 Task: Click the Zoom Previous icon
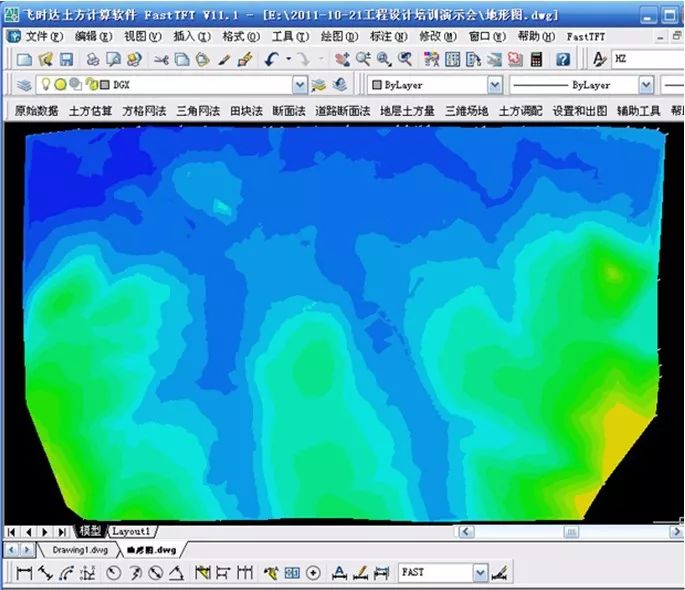[405, 59]
